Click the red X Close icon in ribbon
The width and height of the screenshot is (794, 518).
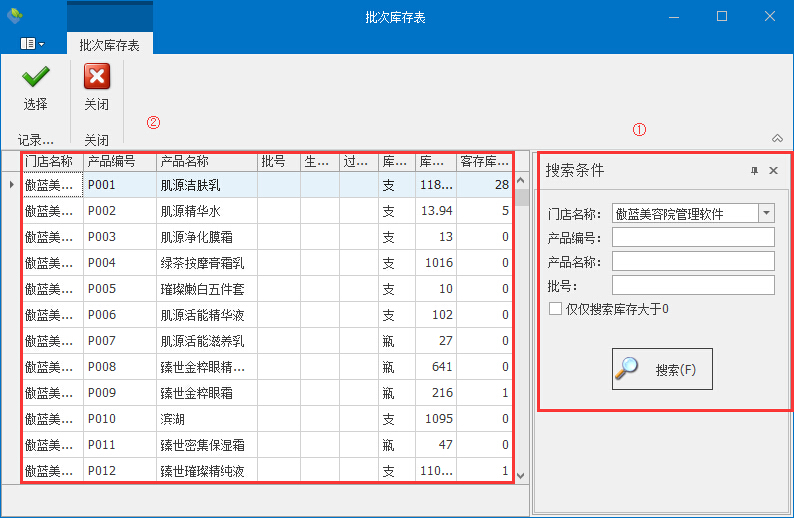(x=97, y=78)
